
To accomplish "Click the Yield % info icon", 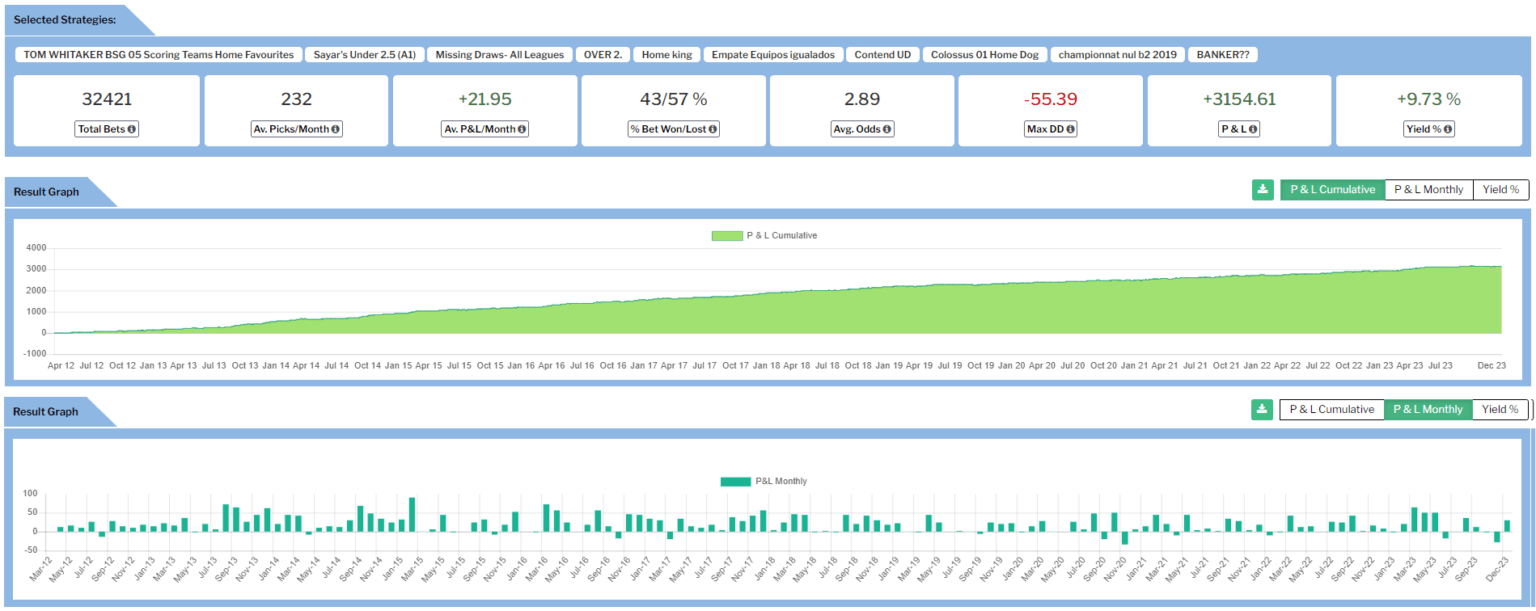I will [1449, 129].
